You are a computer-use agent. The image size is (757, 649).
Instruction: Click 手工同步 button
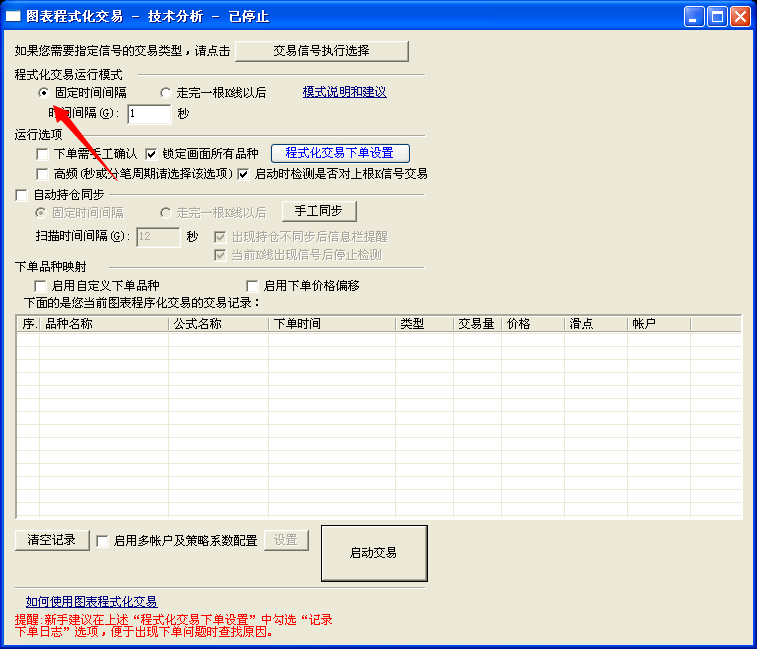point(319,211)
